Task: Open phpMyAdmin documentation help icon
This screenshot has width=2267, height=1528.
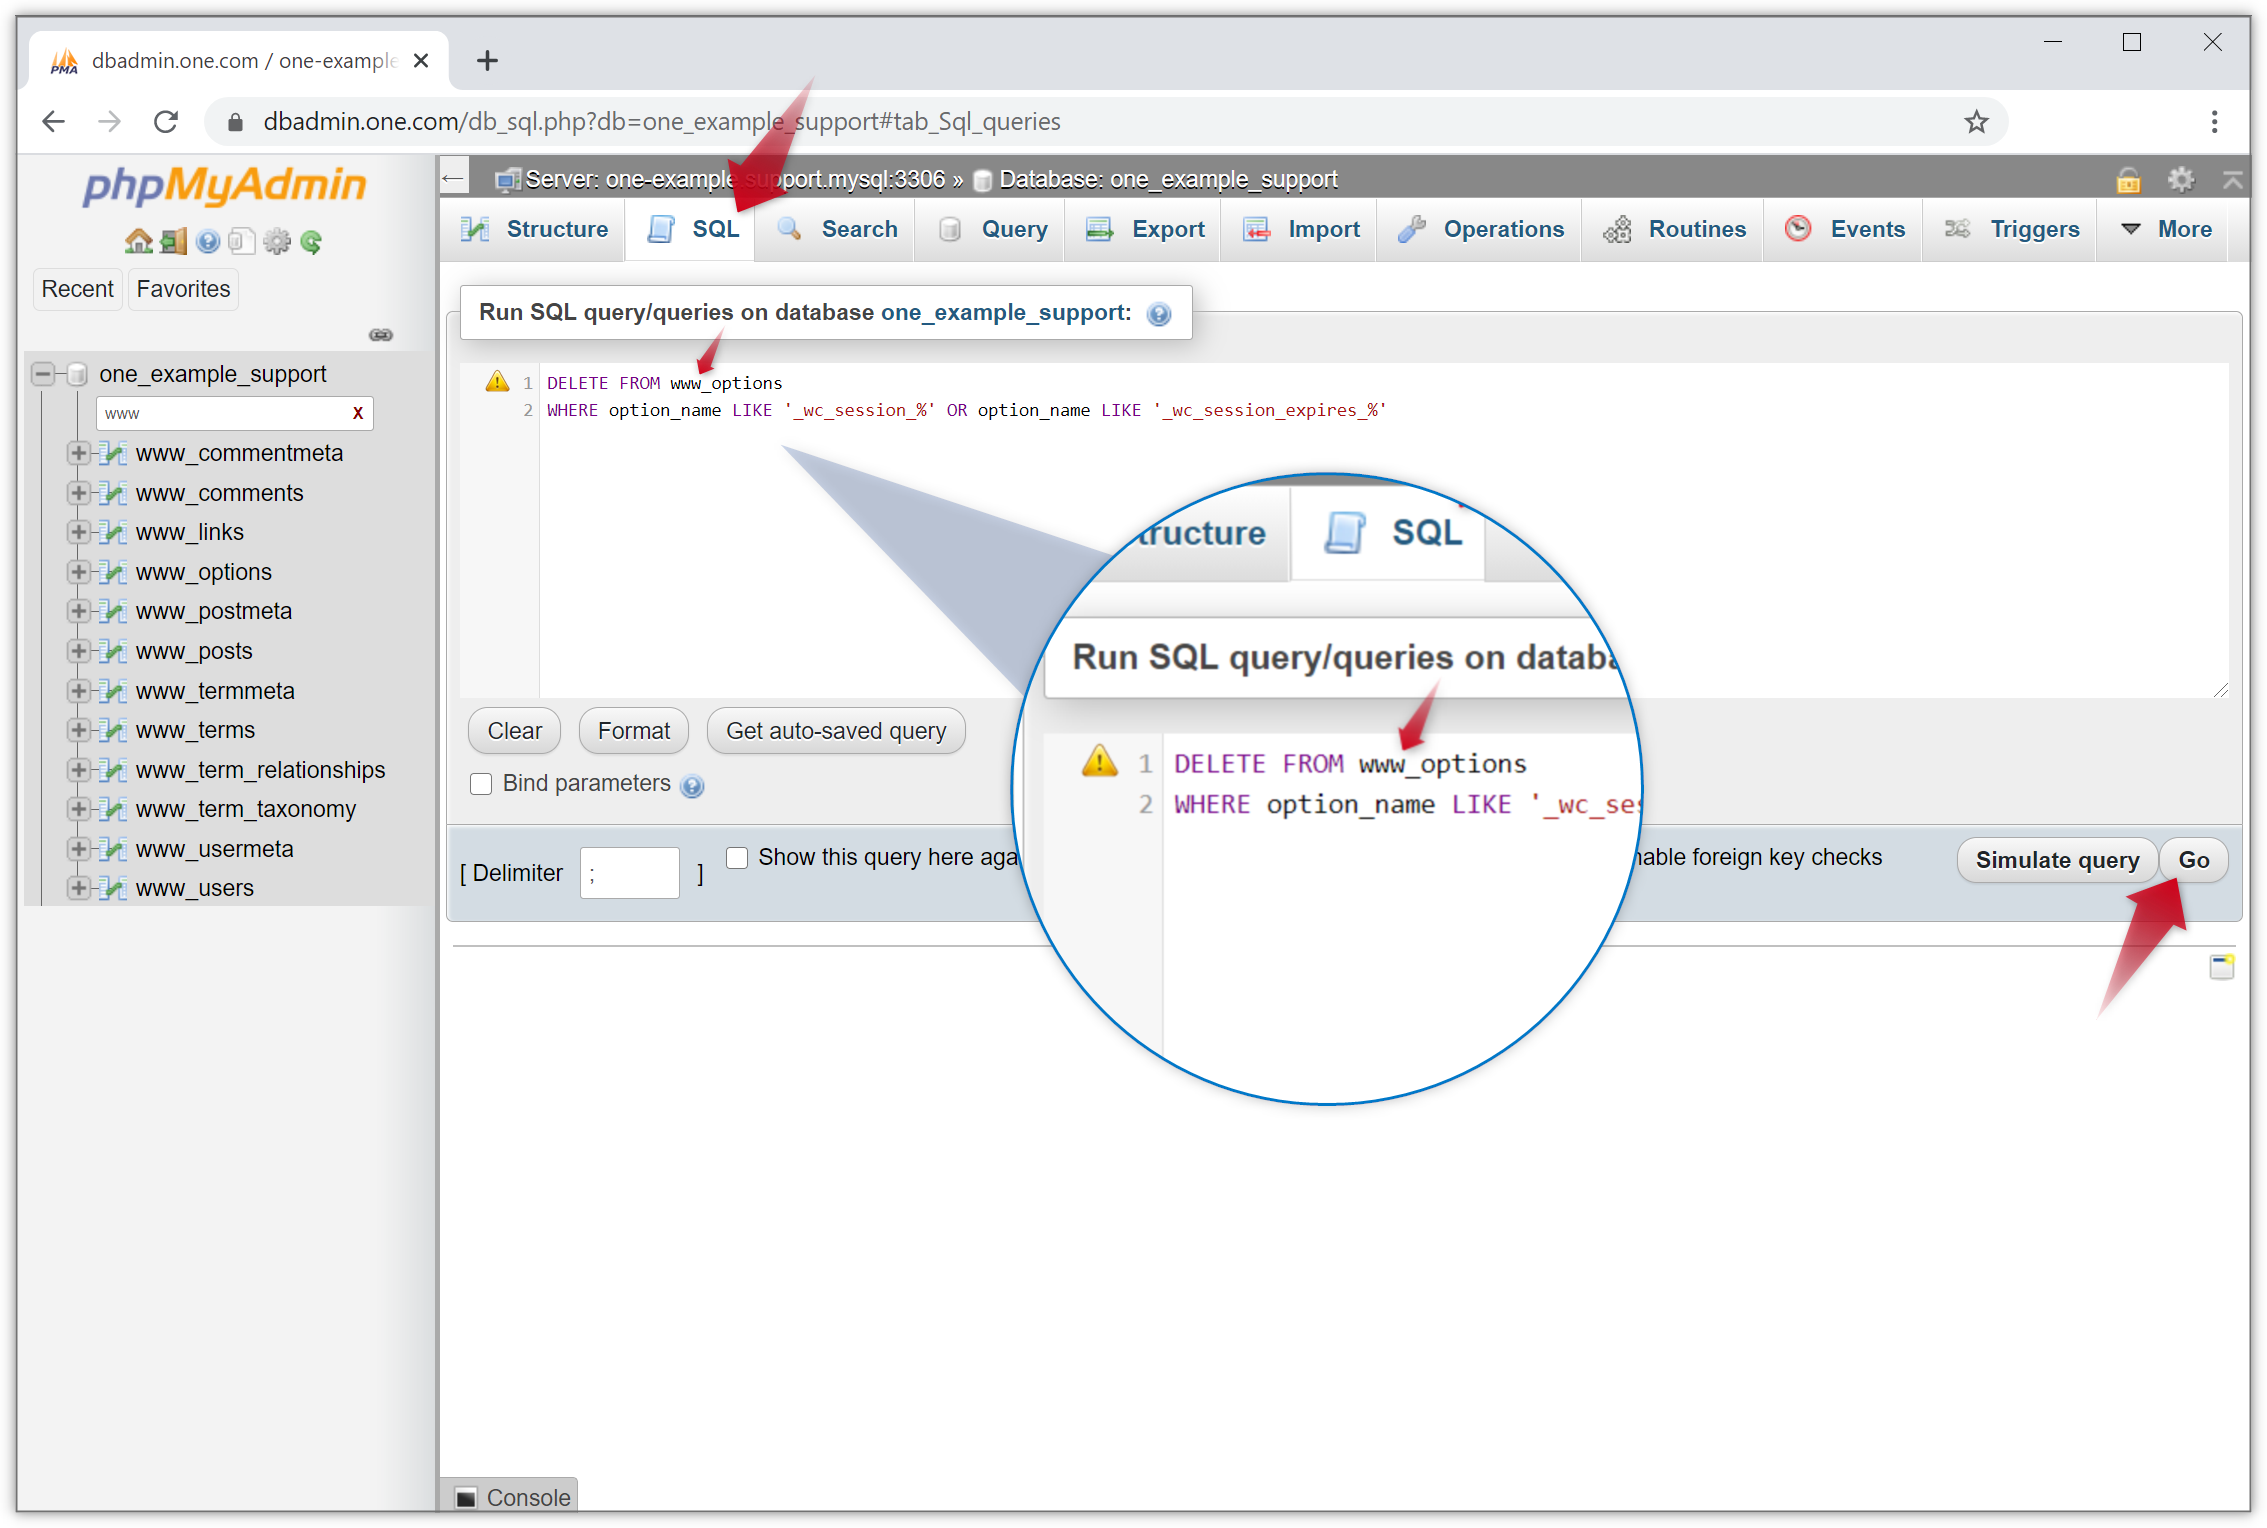Action: (208, 241)
